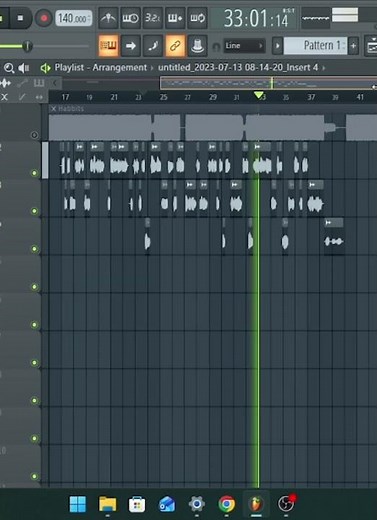Open playlist options via green speaker arrow icon
This screenshot has height=520, width=377.
click(45, 68)
